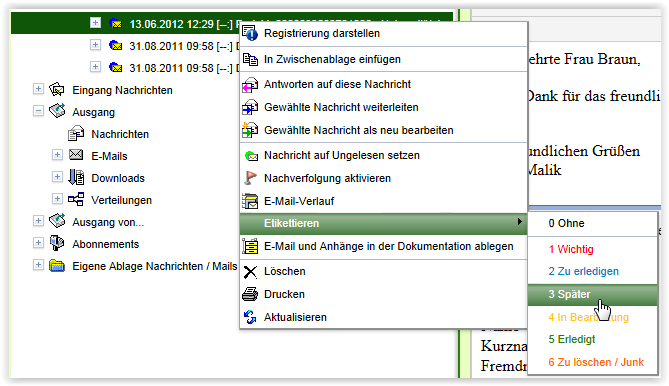Click the documentation filing icon

click(x=250, y=246)
